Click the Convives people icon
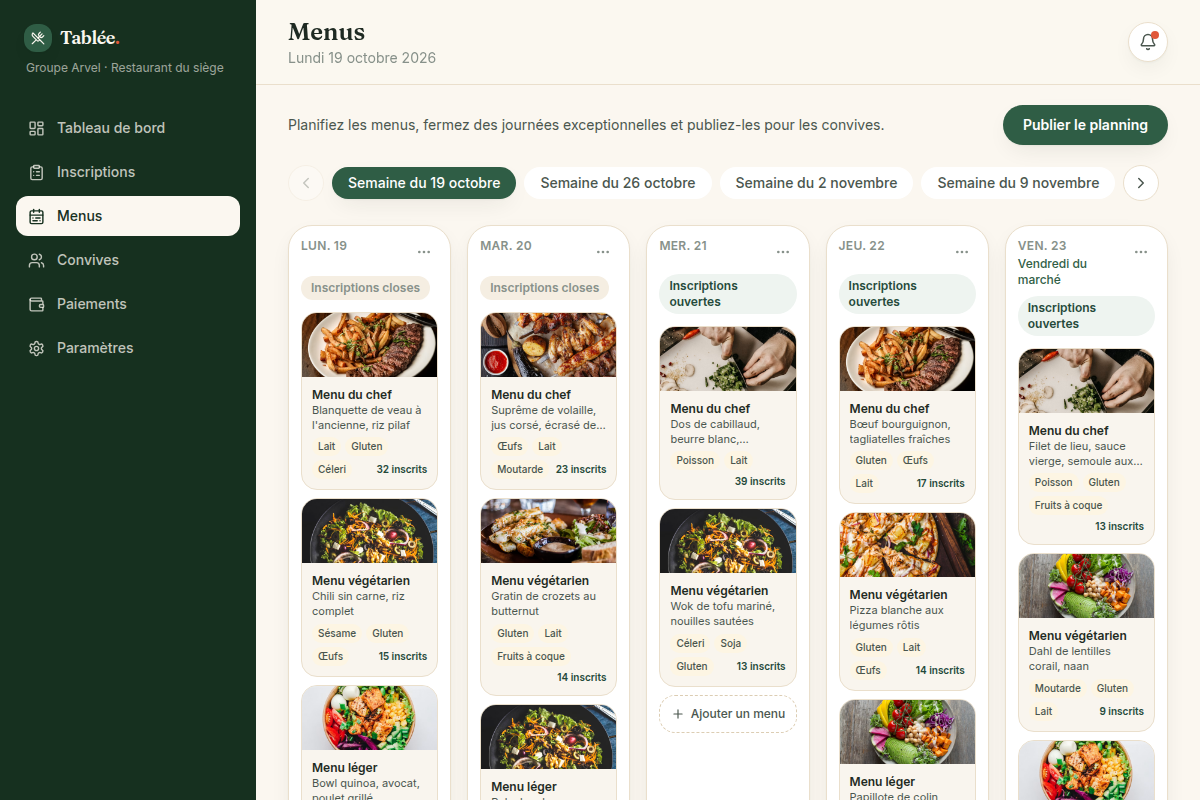This screenshot has height=800, width=1200. (37, 260)
